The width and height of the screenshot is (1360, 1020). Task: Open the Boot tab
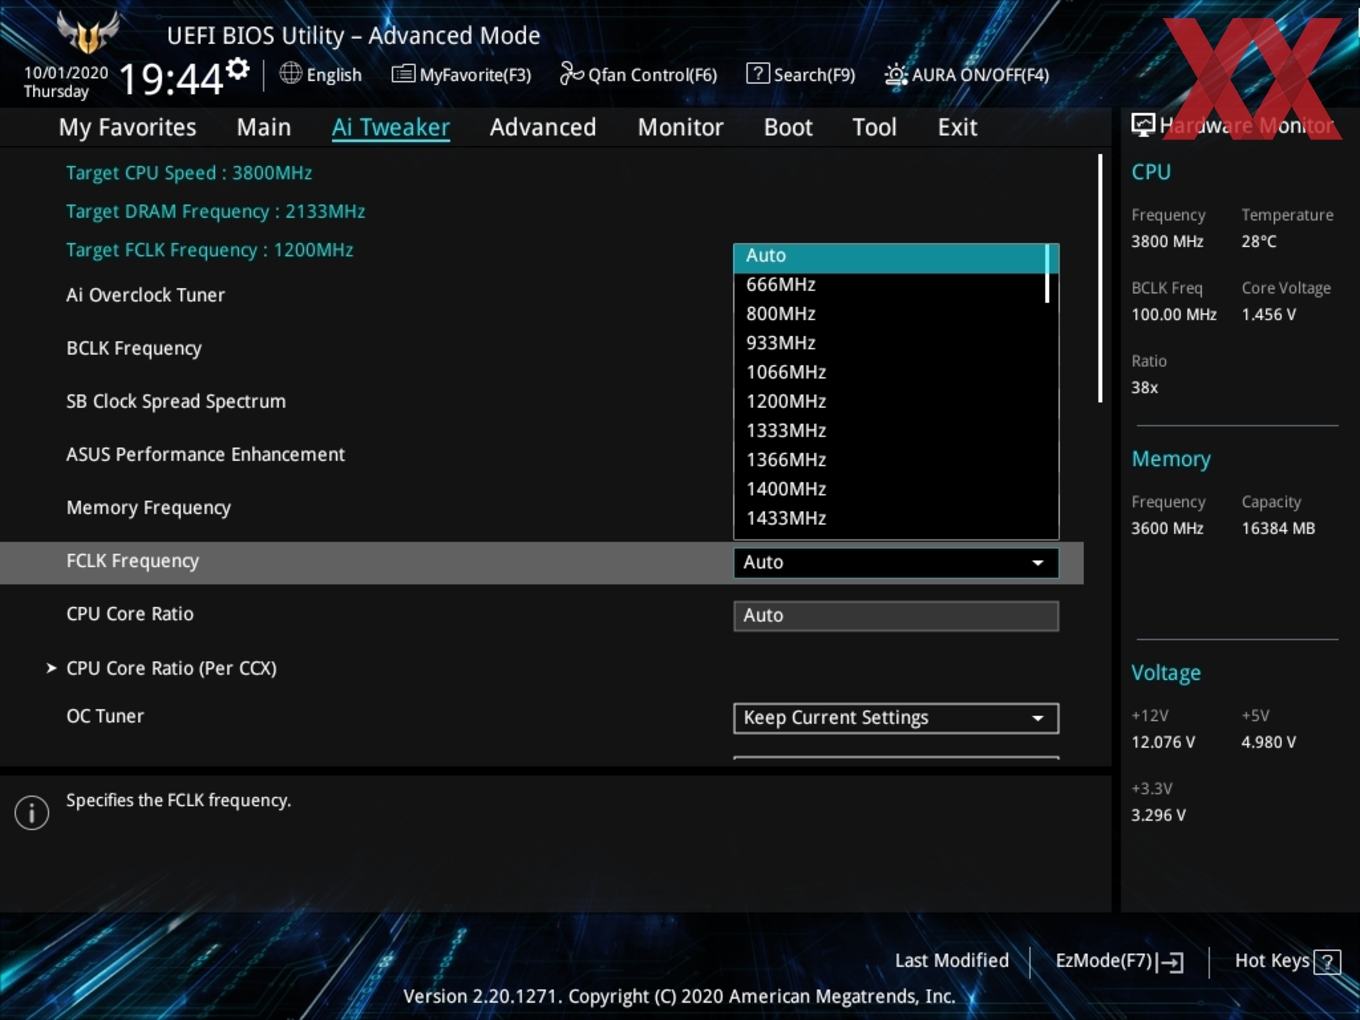pyautogui.click(x=788, y=127)
